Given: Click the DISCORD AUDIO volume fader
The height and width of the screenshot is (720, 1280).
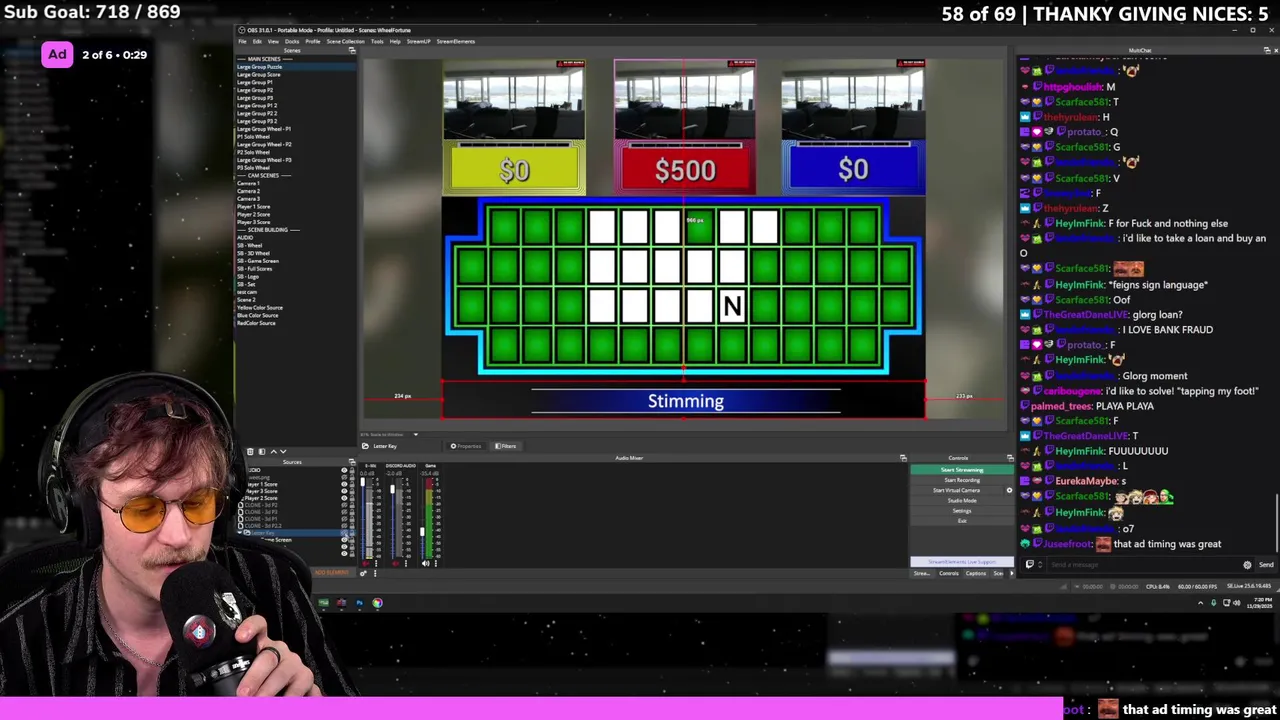Looking at the screenshot, I should tap(393, 489).
